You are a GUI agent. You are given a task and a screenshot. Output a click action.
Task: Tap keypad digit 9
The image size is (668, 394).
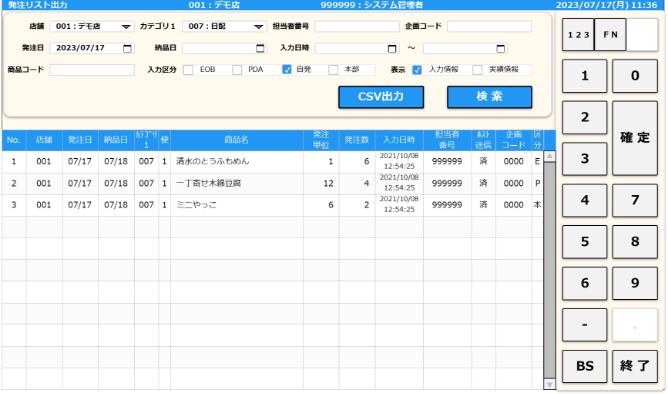point(635,283)
